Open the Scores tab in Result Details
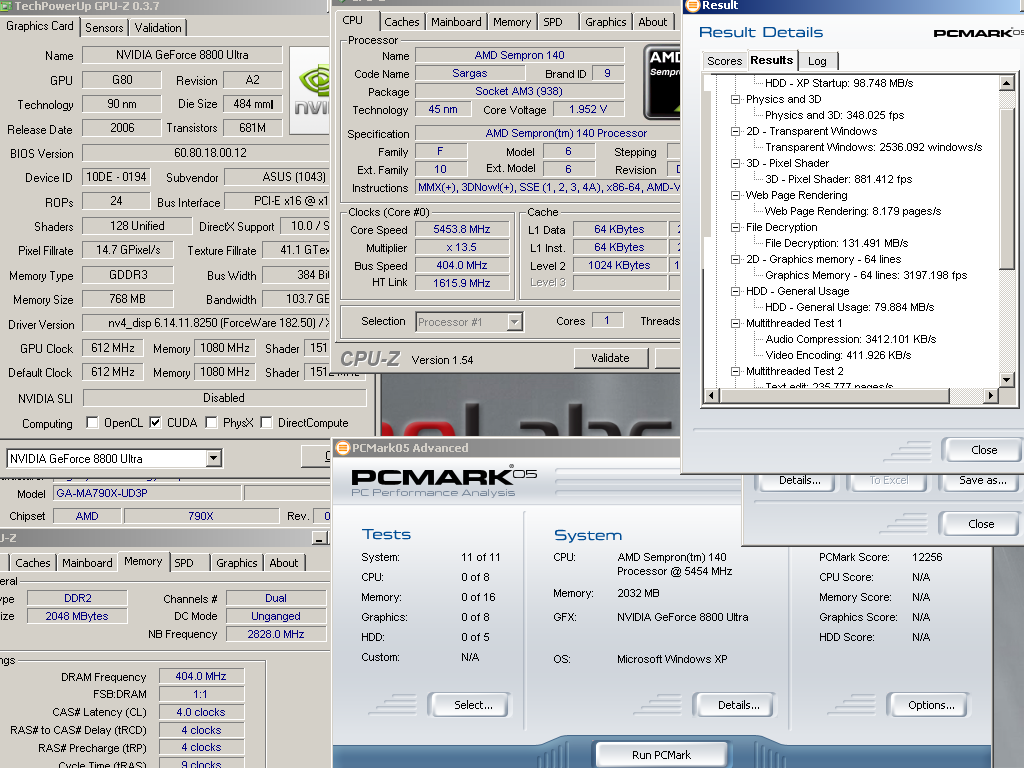Viewport: 1024px width, 768px height. pyautogui.click(x=724, y=61)
